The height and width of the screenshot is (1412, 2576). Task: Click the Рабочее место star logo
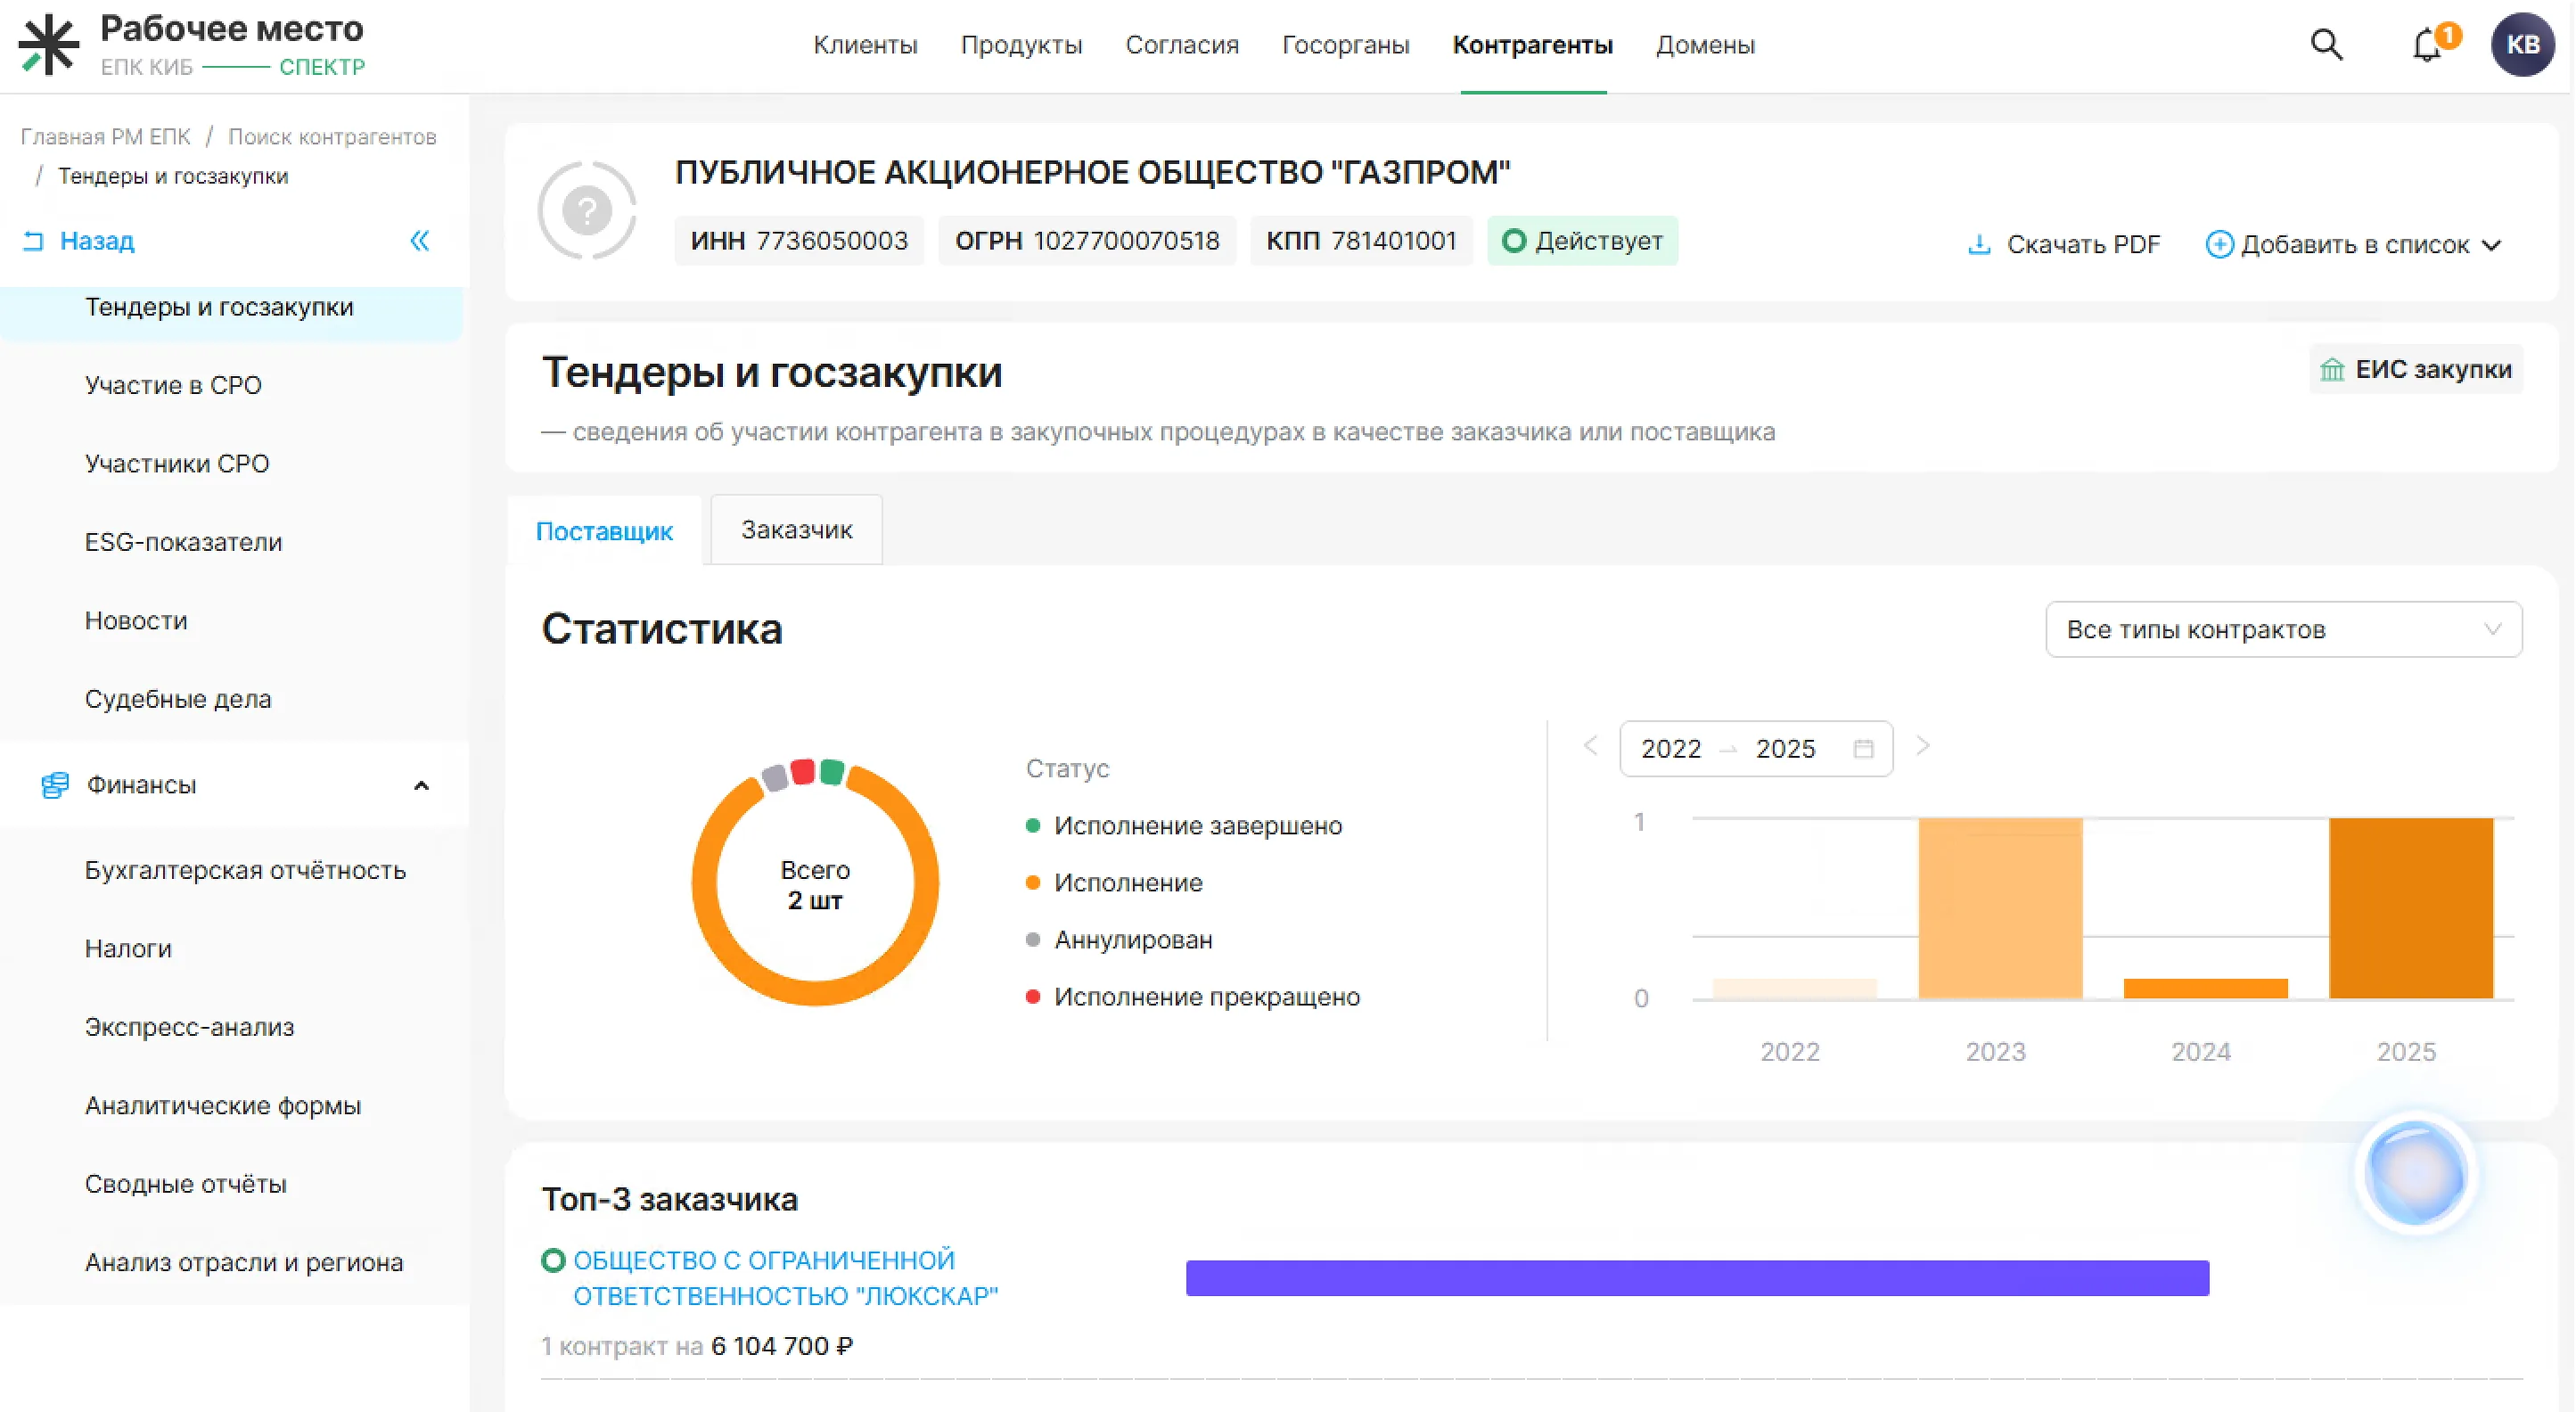48,45
